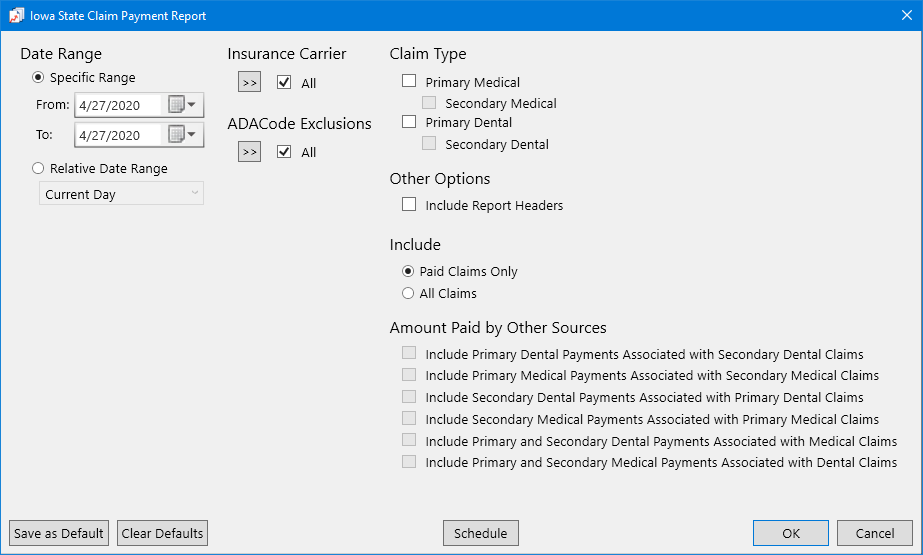This screenshot has height=555, width=923.
Task: Click the Insurance Carrier selection arrows button
Action: click(249, 82)
